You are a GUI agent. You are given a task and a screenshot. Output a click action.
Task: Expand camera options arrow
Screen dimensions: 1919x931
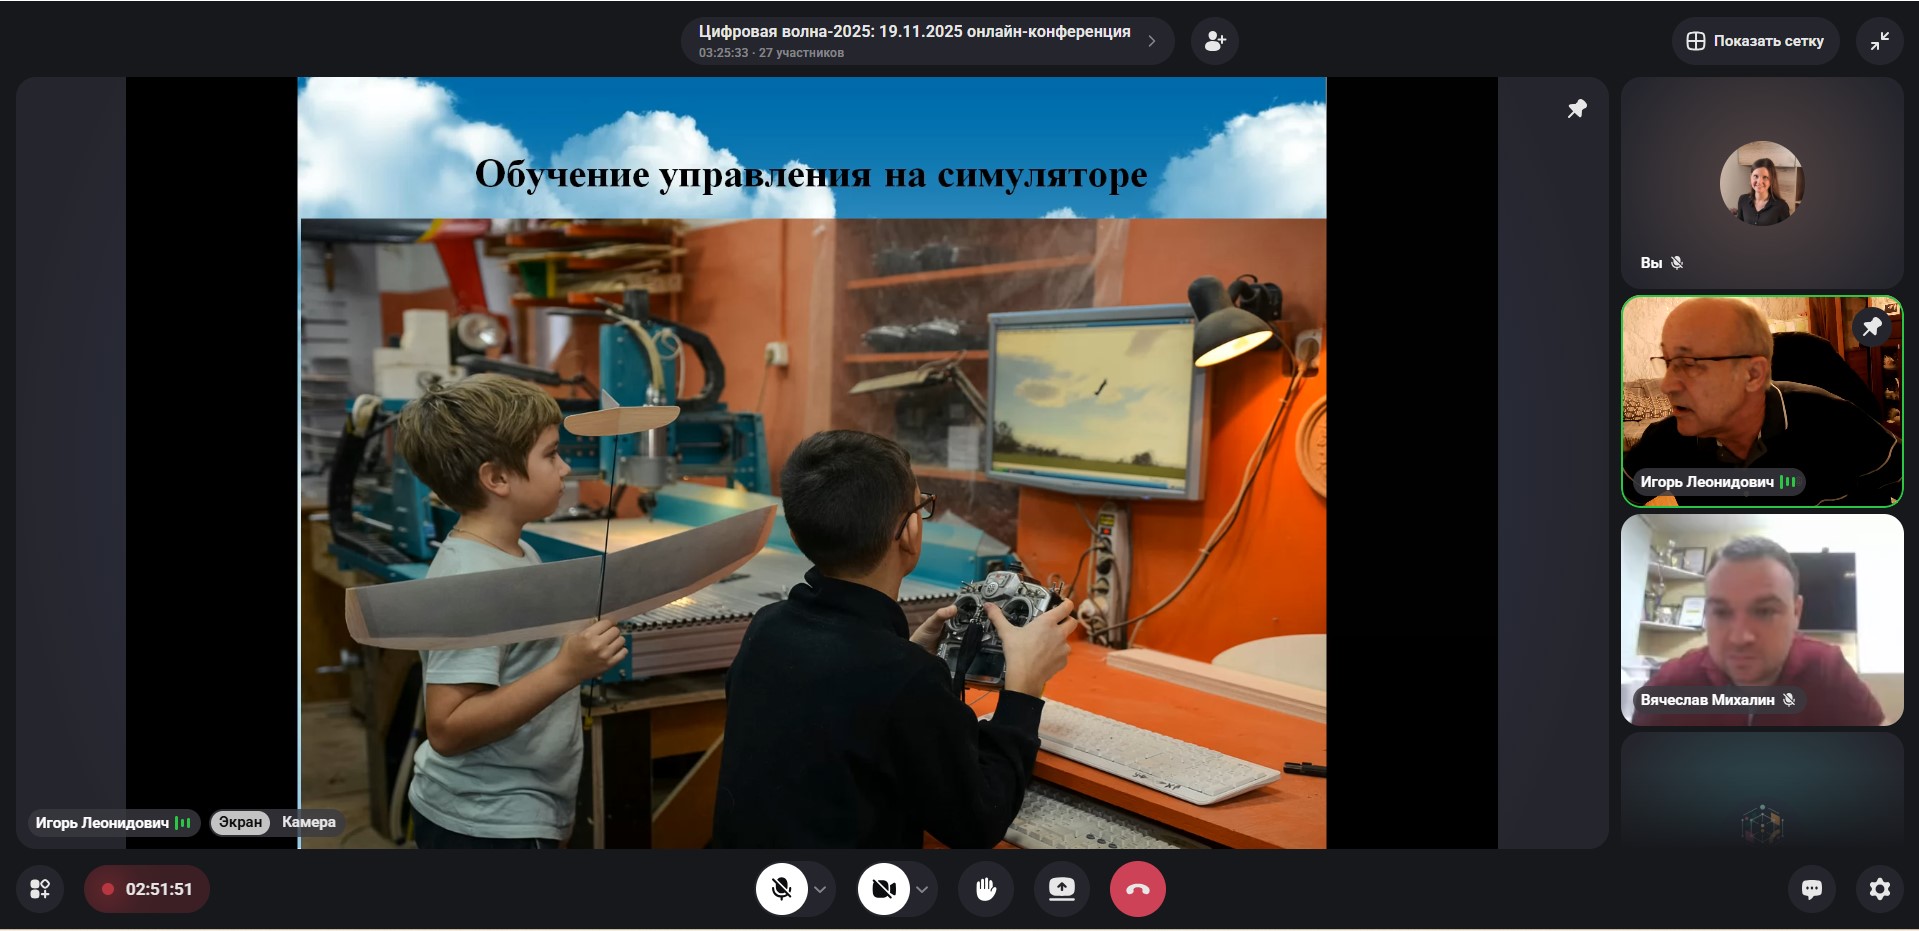click(x=922, y=889)
